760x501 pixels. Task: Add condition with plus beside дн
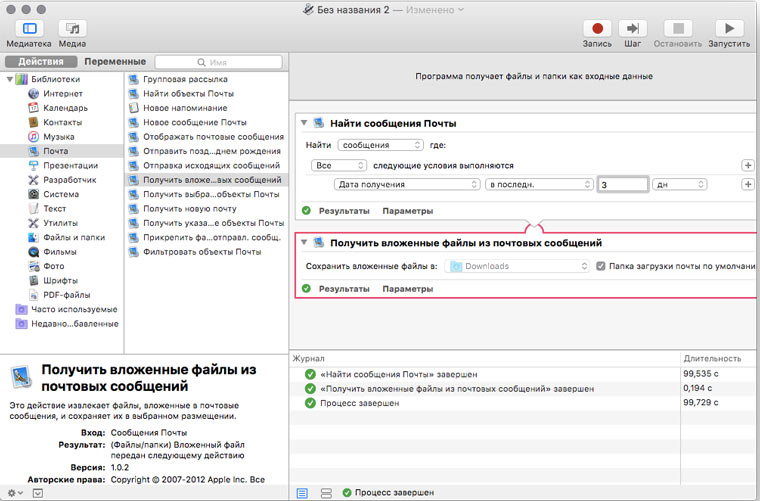(748, 184)
